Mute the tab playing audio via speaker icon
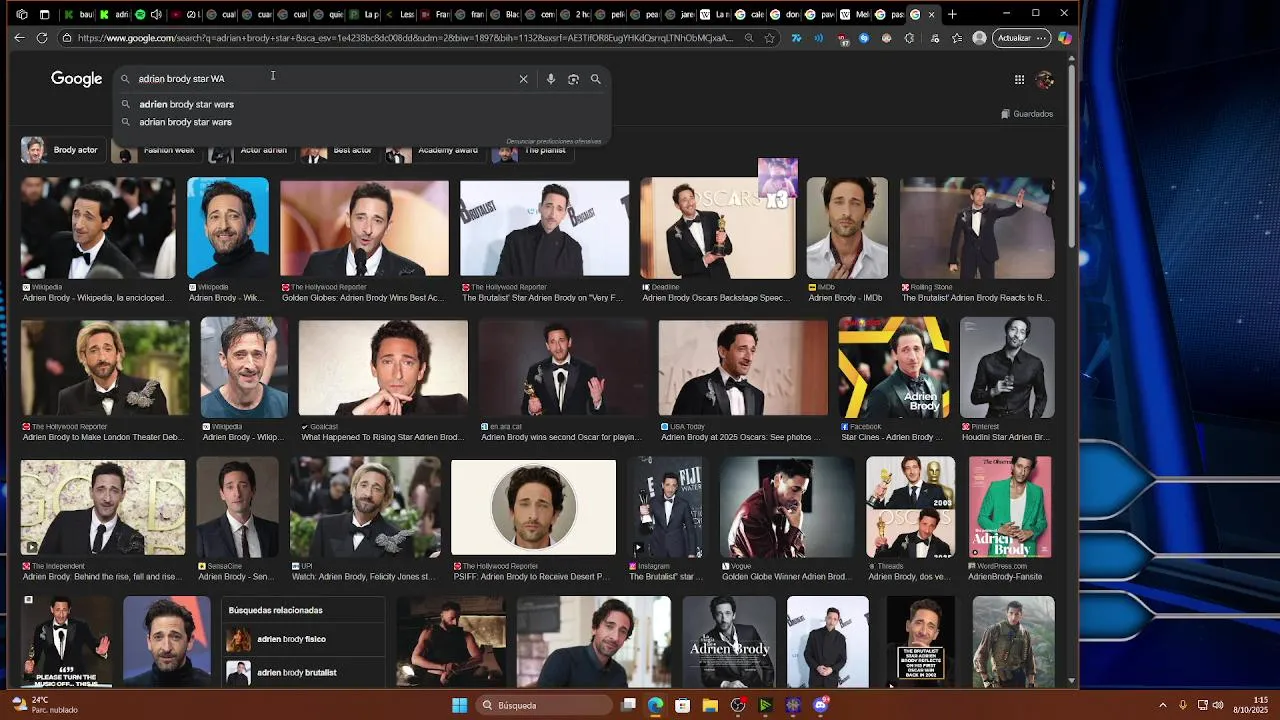1280x720 pixels. (x=157, y=14)
